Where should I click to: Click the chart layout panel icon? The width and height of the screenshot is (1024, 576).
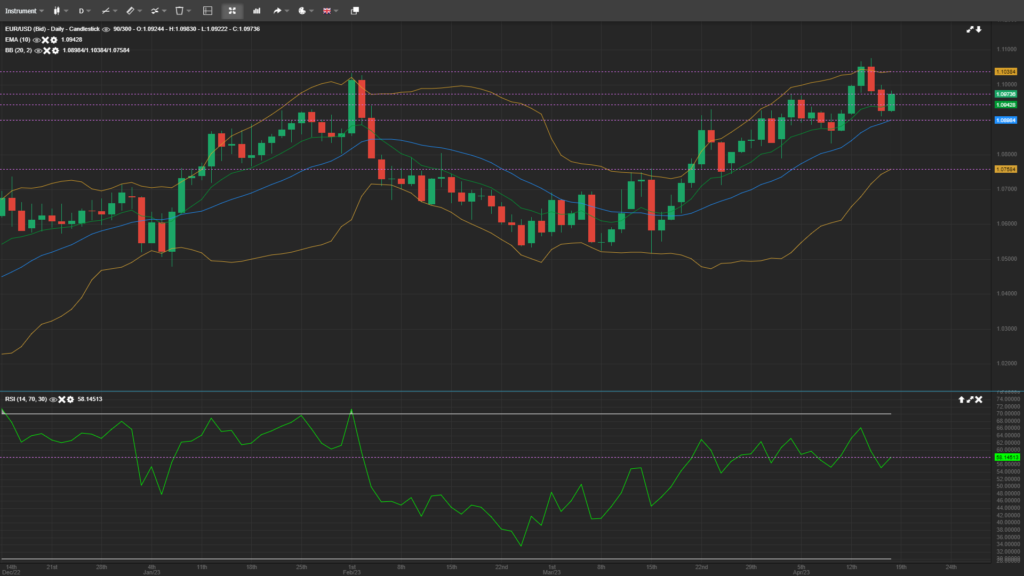click(x=207, y=10)
